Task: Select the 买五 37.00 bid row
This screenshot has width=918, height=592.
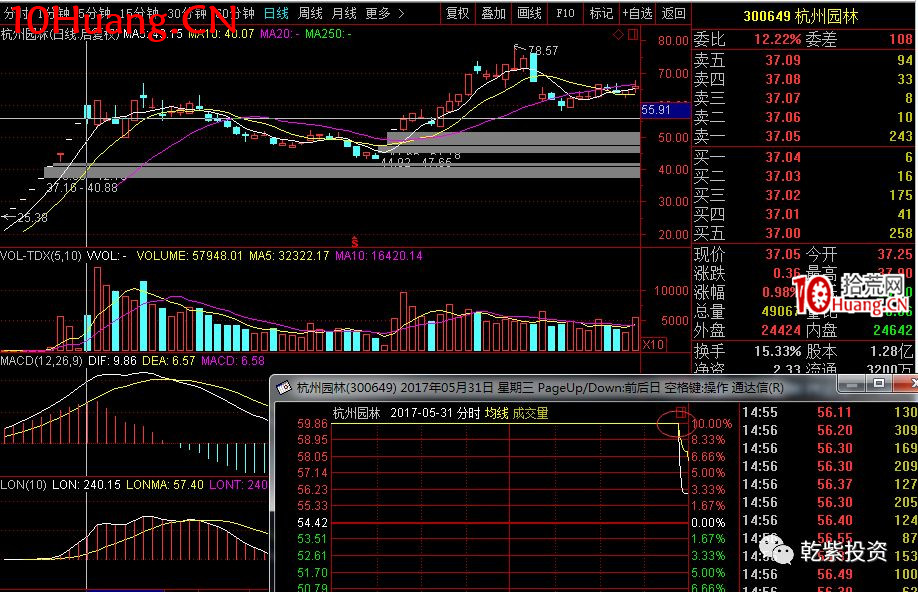Action: tap(803, 233)
